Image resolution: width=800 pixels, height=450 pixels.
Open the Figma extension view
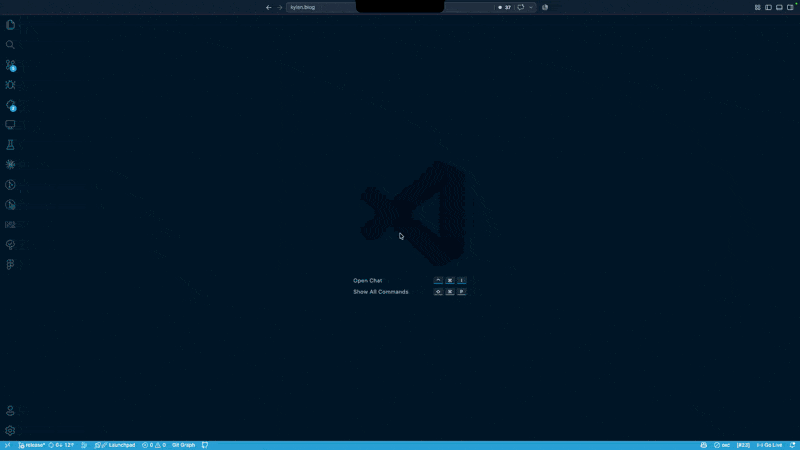10,264
